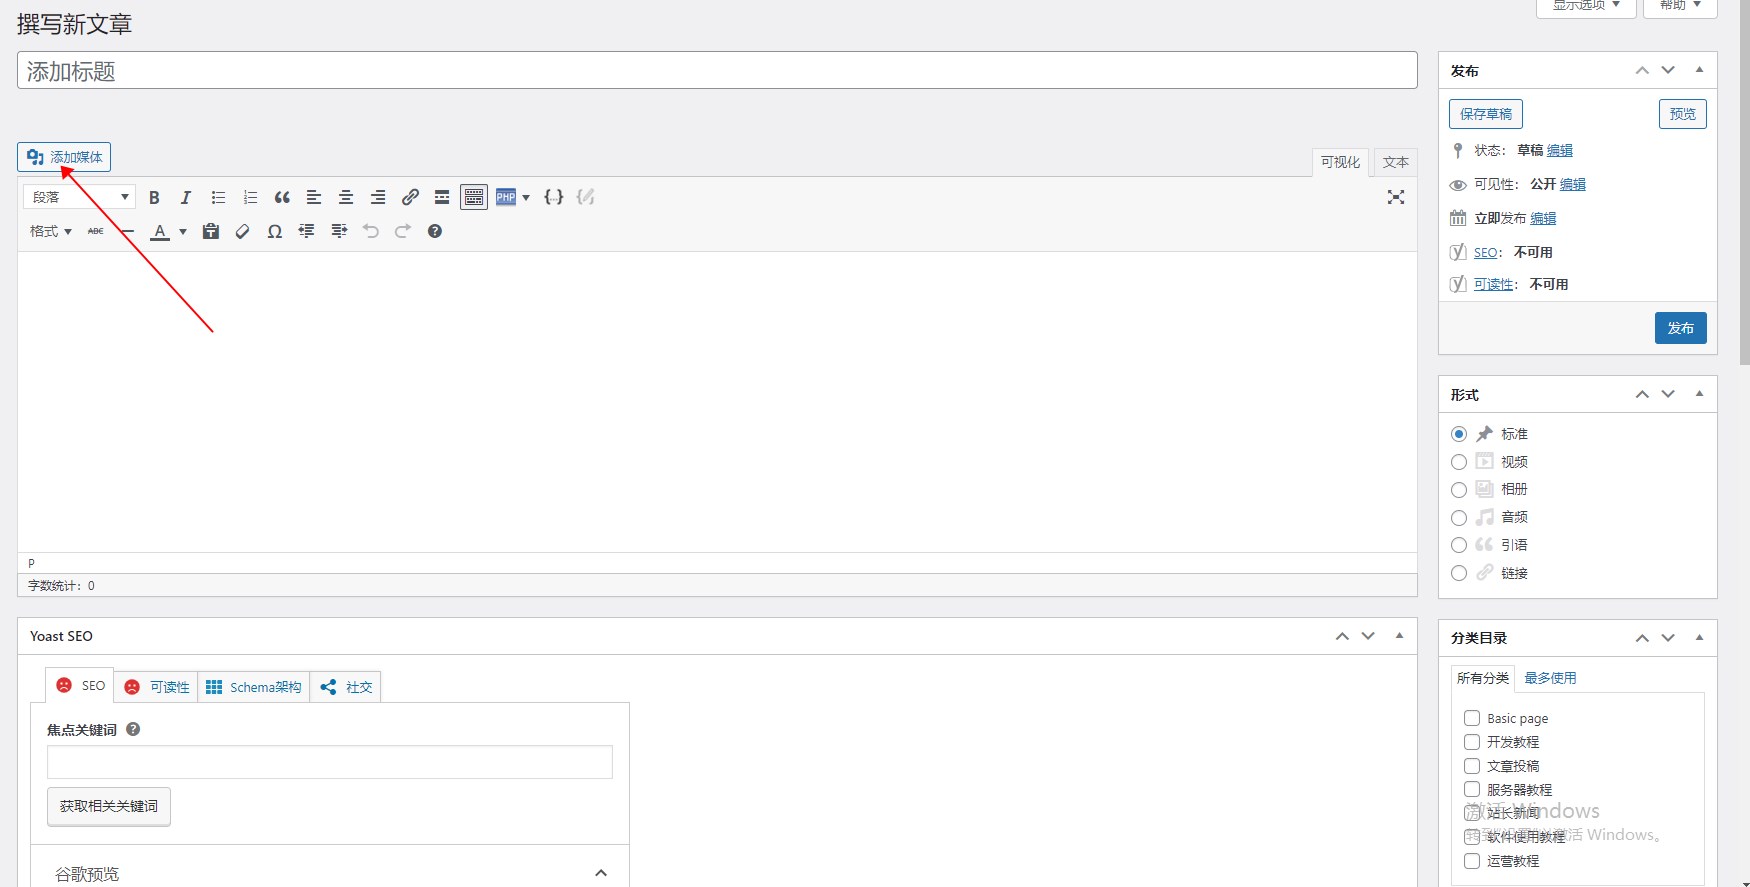Open the Yoast 社交 tab

346,687
